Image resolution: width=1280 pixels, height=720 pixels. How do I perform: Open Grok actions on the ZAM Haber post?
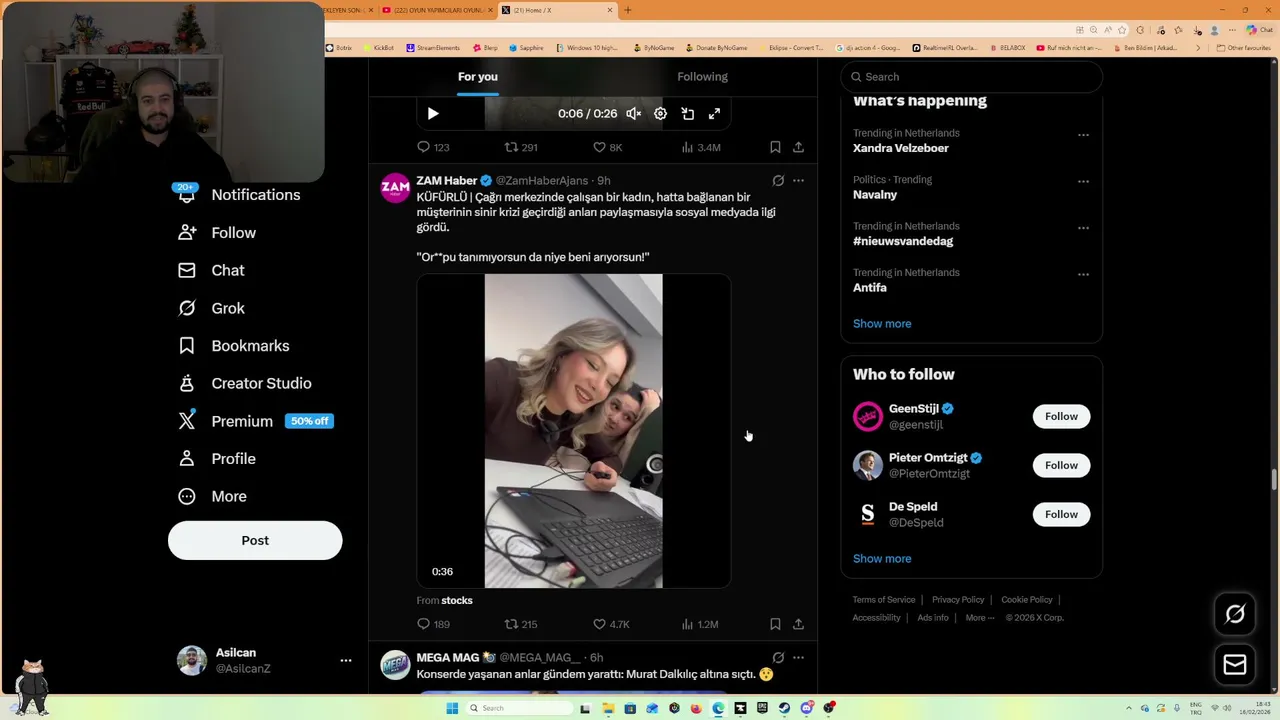778,181
